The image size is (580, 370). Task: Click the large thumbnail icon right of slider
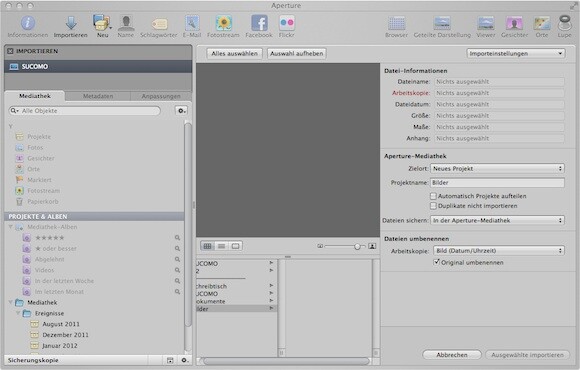pyautogui.click(x=372, y=246)
